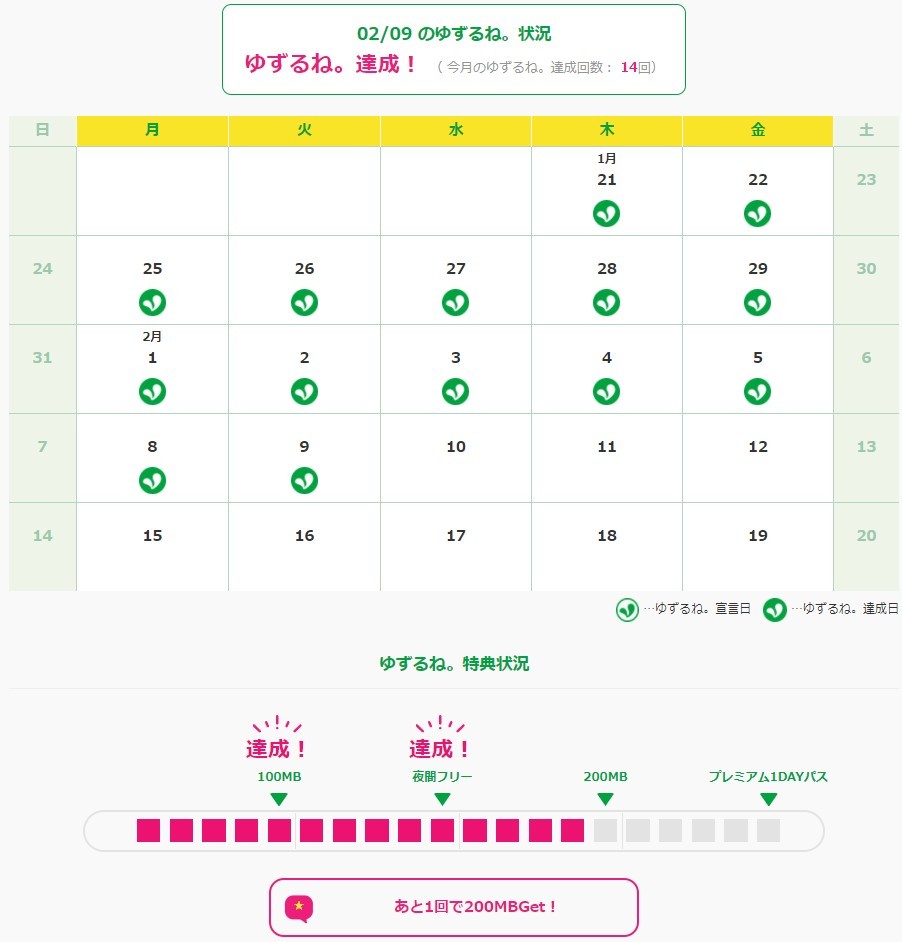The width and height of the screenshot is (902, 942).
Task: Click the achievement icon on February 1
Action: (x=152, y=391)
